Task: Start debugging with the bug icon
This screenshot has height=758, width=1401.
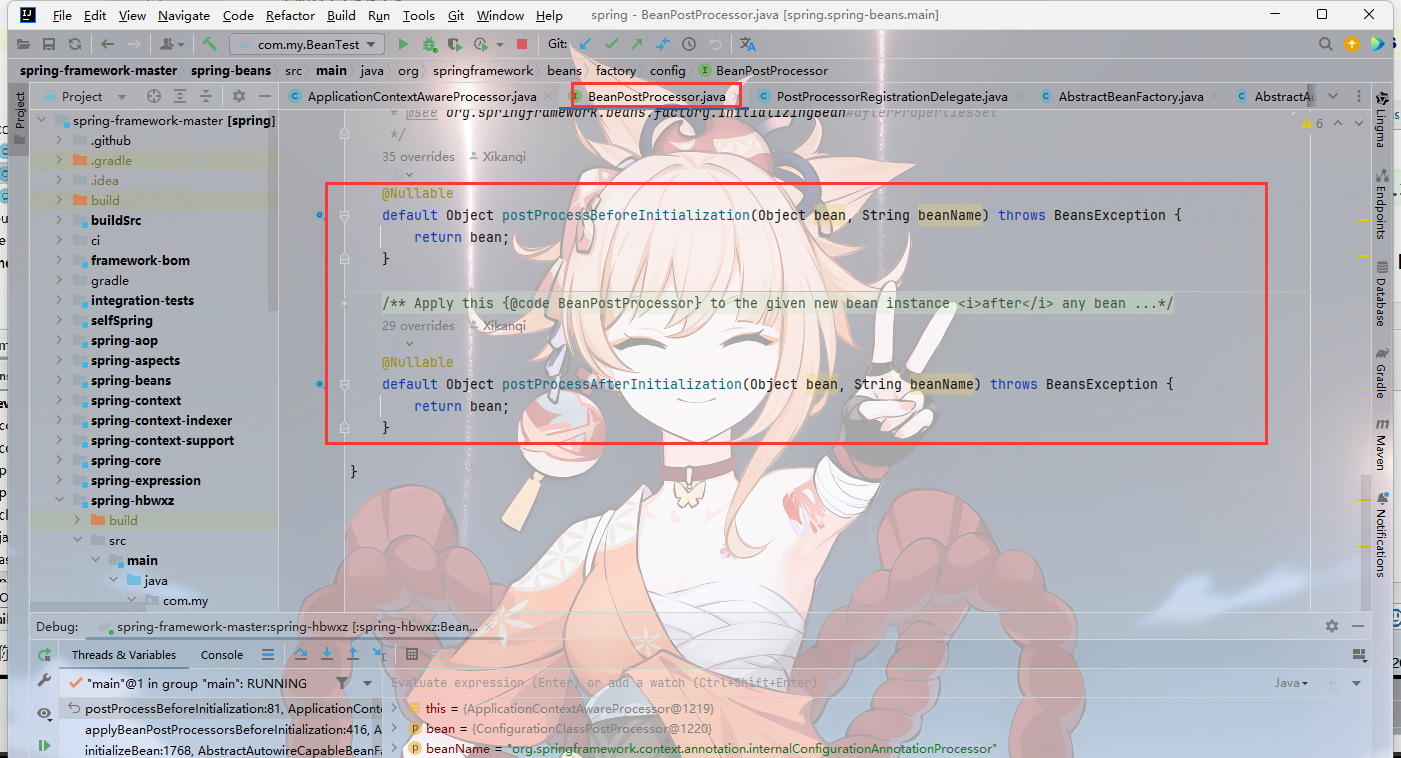Action: [x=429, y=44]
